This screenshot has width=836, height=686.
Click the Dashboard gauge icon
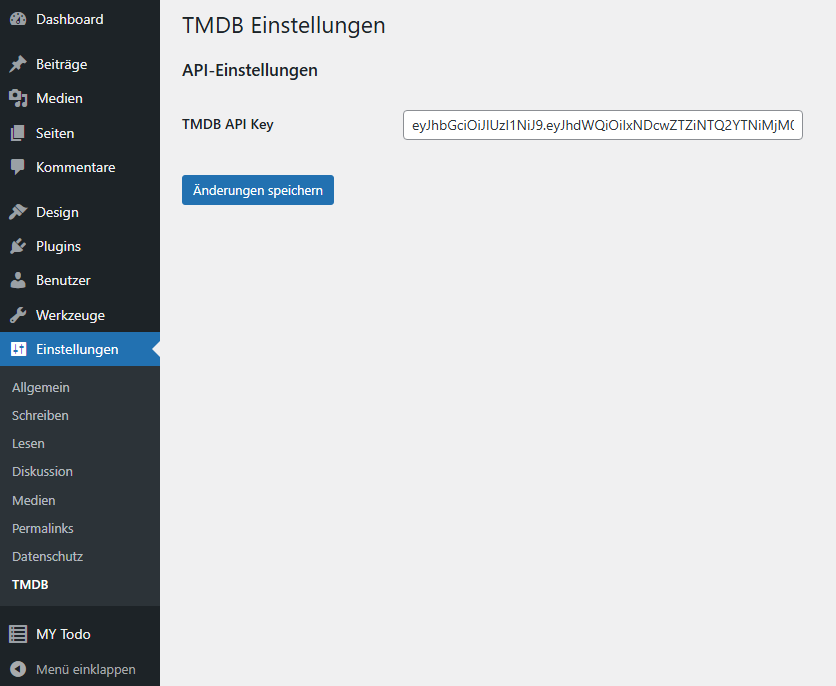pos(18,19)
